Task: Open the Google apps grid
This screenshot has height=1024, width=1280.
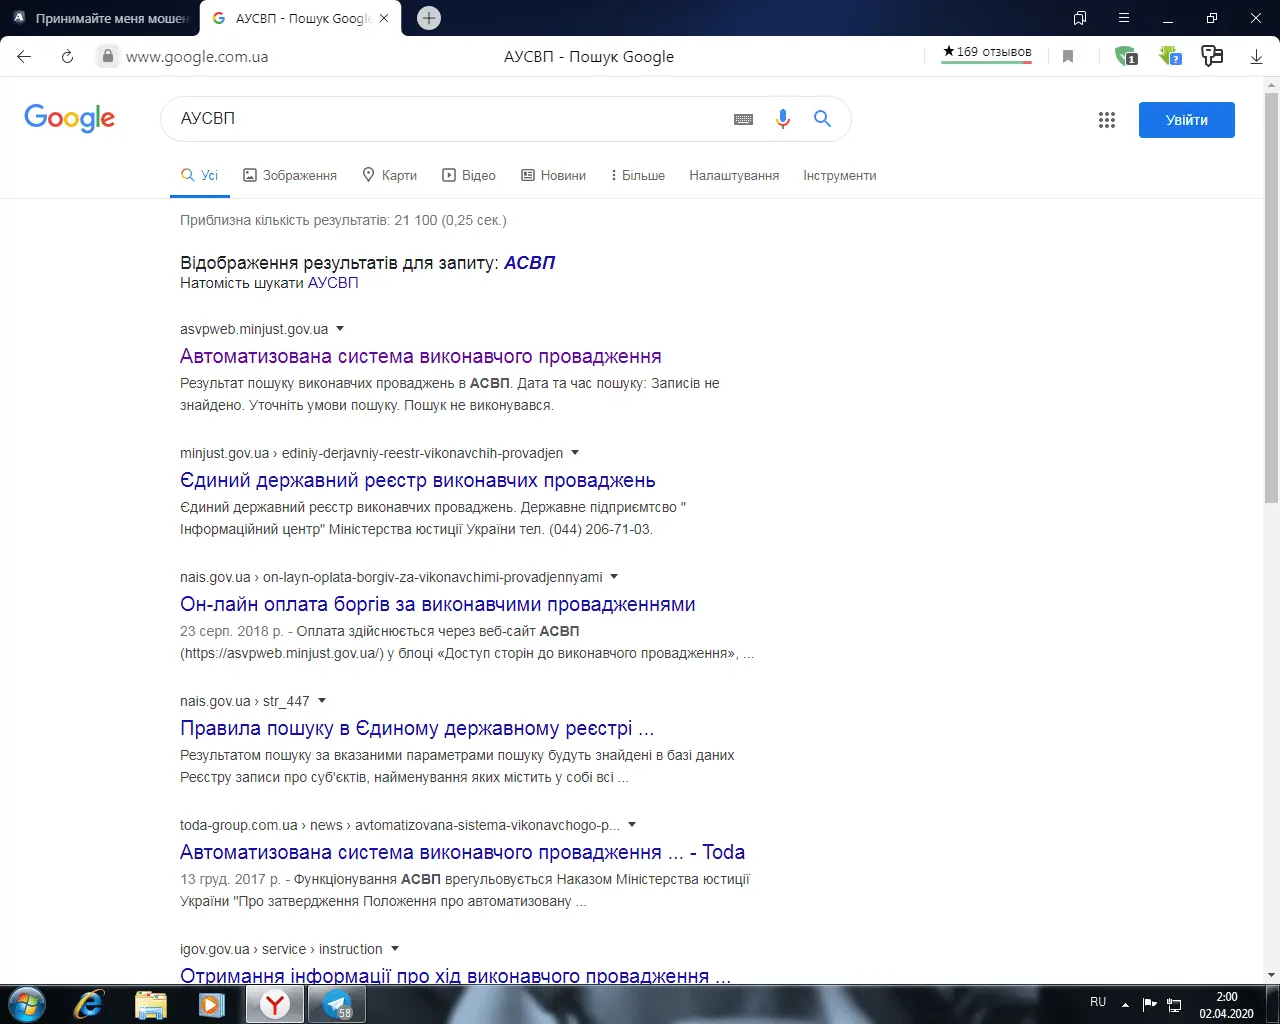Action: (x=1106, y=120)
